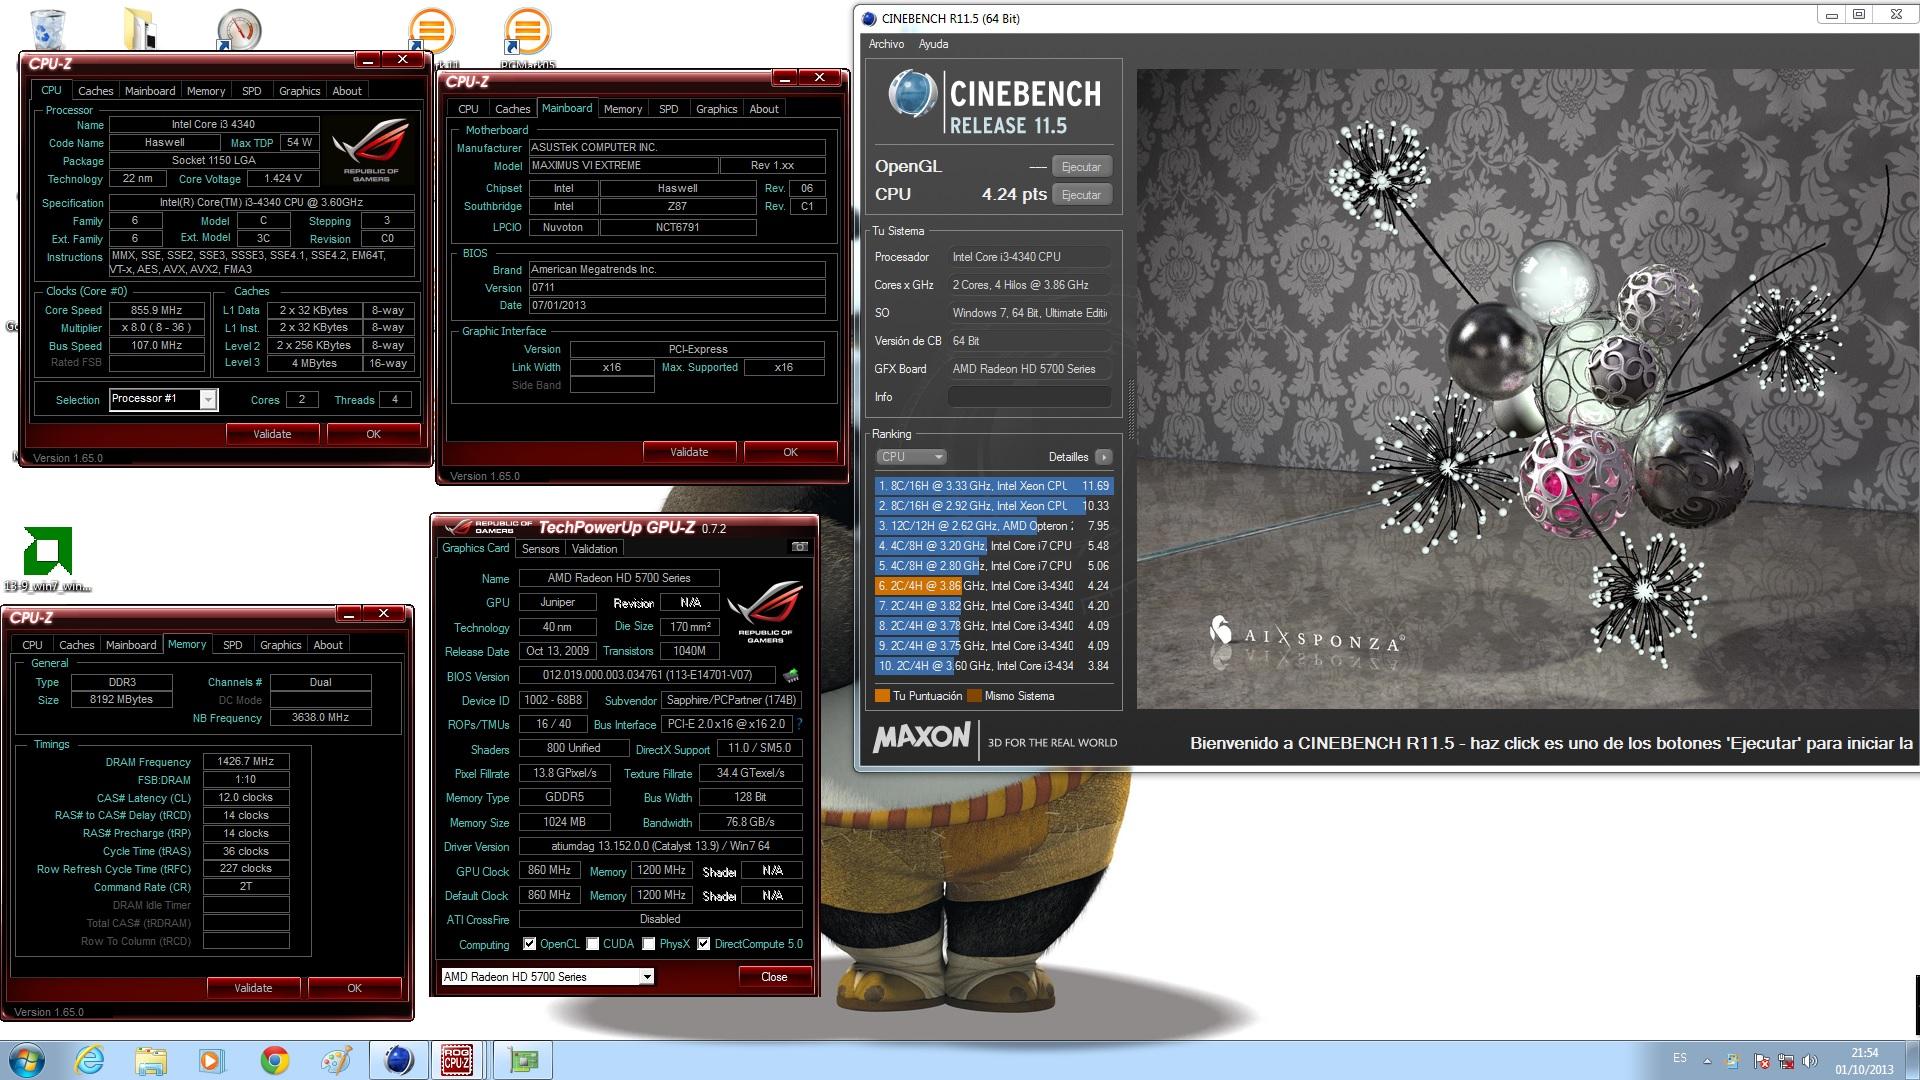Image resolution: width=1920 pixels, height=1080 pixels.
Task: Open the Cinebench ranking CPU dropdown
Action: (x=911, y=457)
